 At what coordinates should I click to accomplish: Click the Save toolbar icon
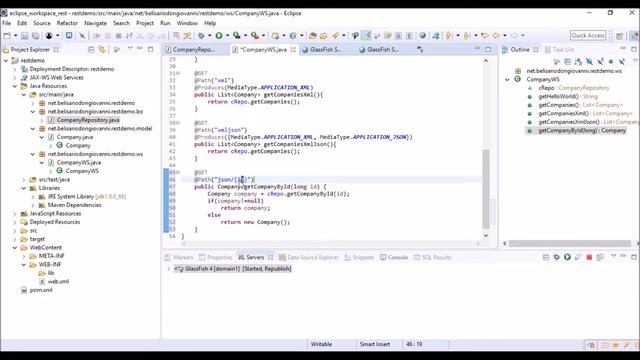pos(25,36)
